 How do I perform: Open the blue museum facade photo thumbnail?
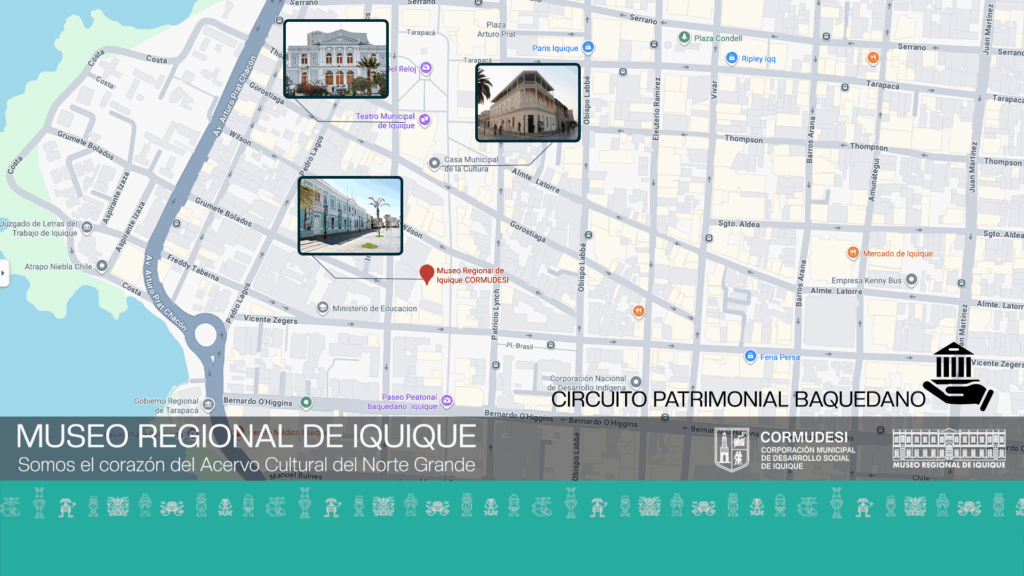350,215
